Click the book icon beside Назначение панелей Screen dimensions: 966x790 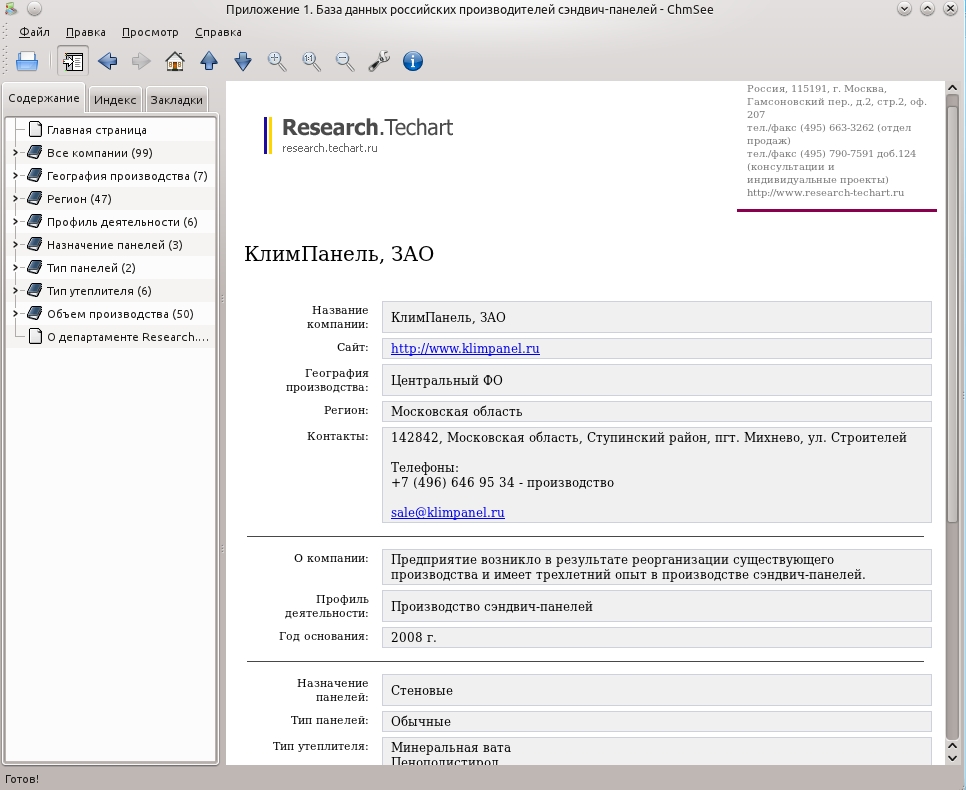35,245
